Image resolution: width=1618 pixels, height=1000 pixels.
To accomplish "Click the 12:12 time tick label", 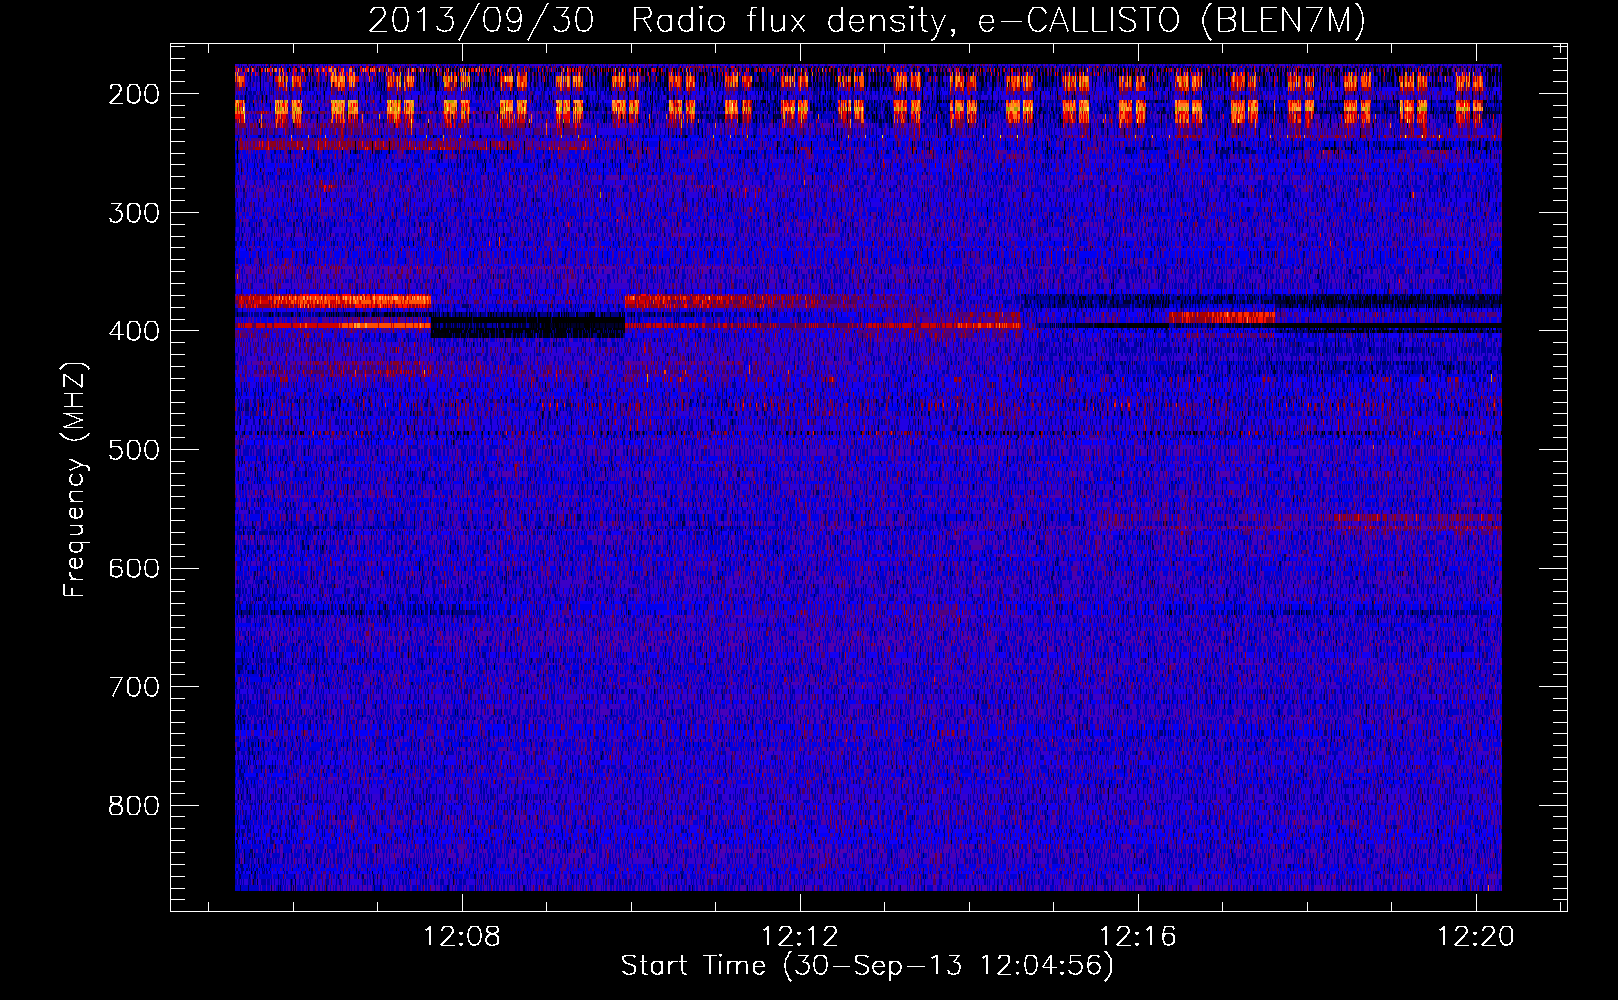I will (x=800, y=937).
